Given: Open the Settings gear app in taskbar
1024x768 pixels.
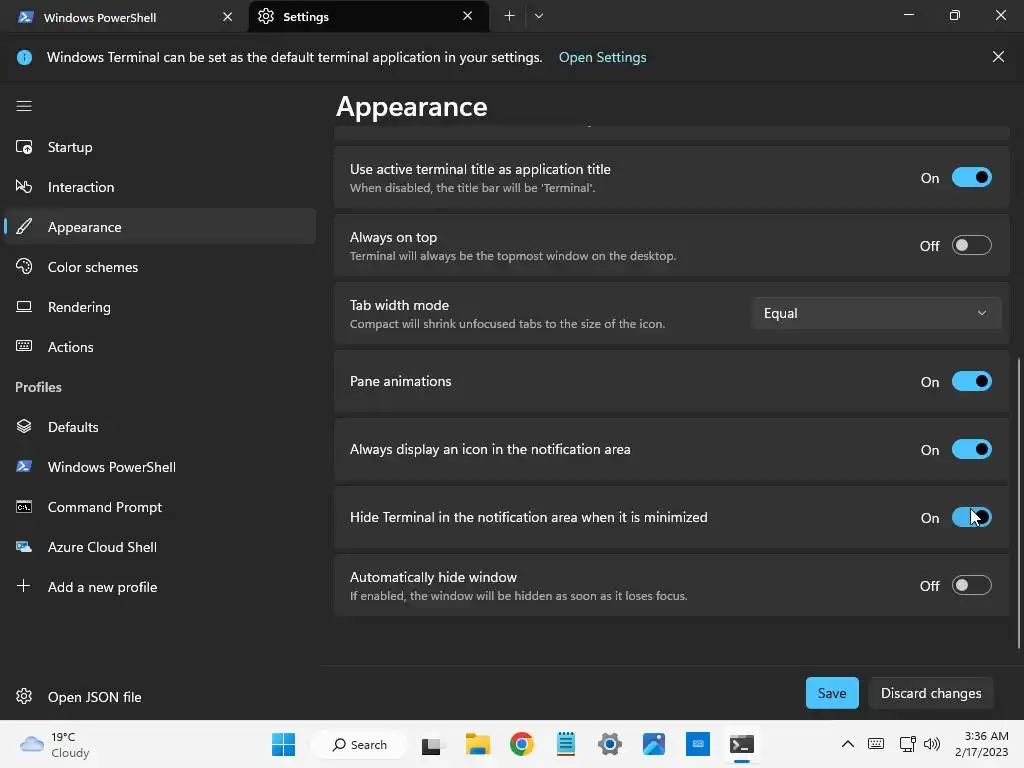Looking at the screenshot, I should click(x=610, y=744).
